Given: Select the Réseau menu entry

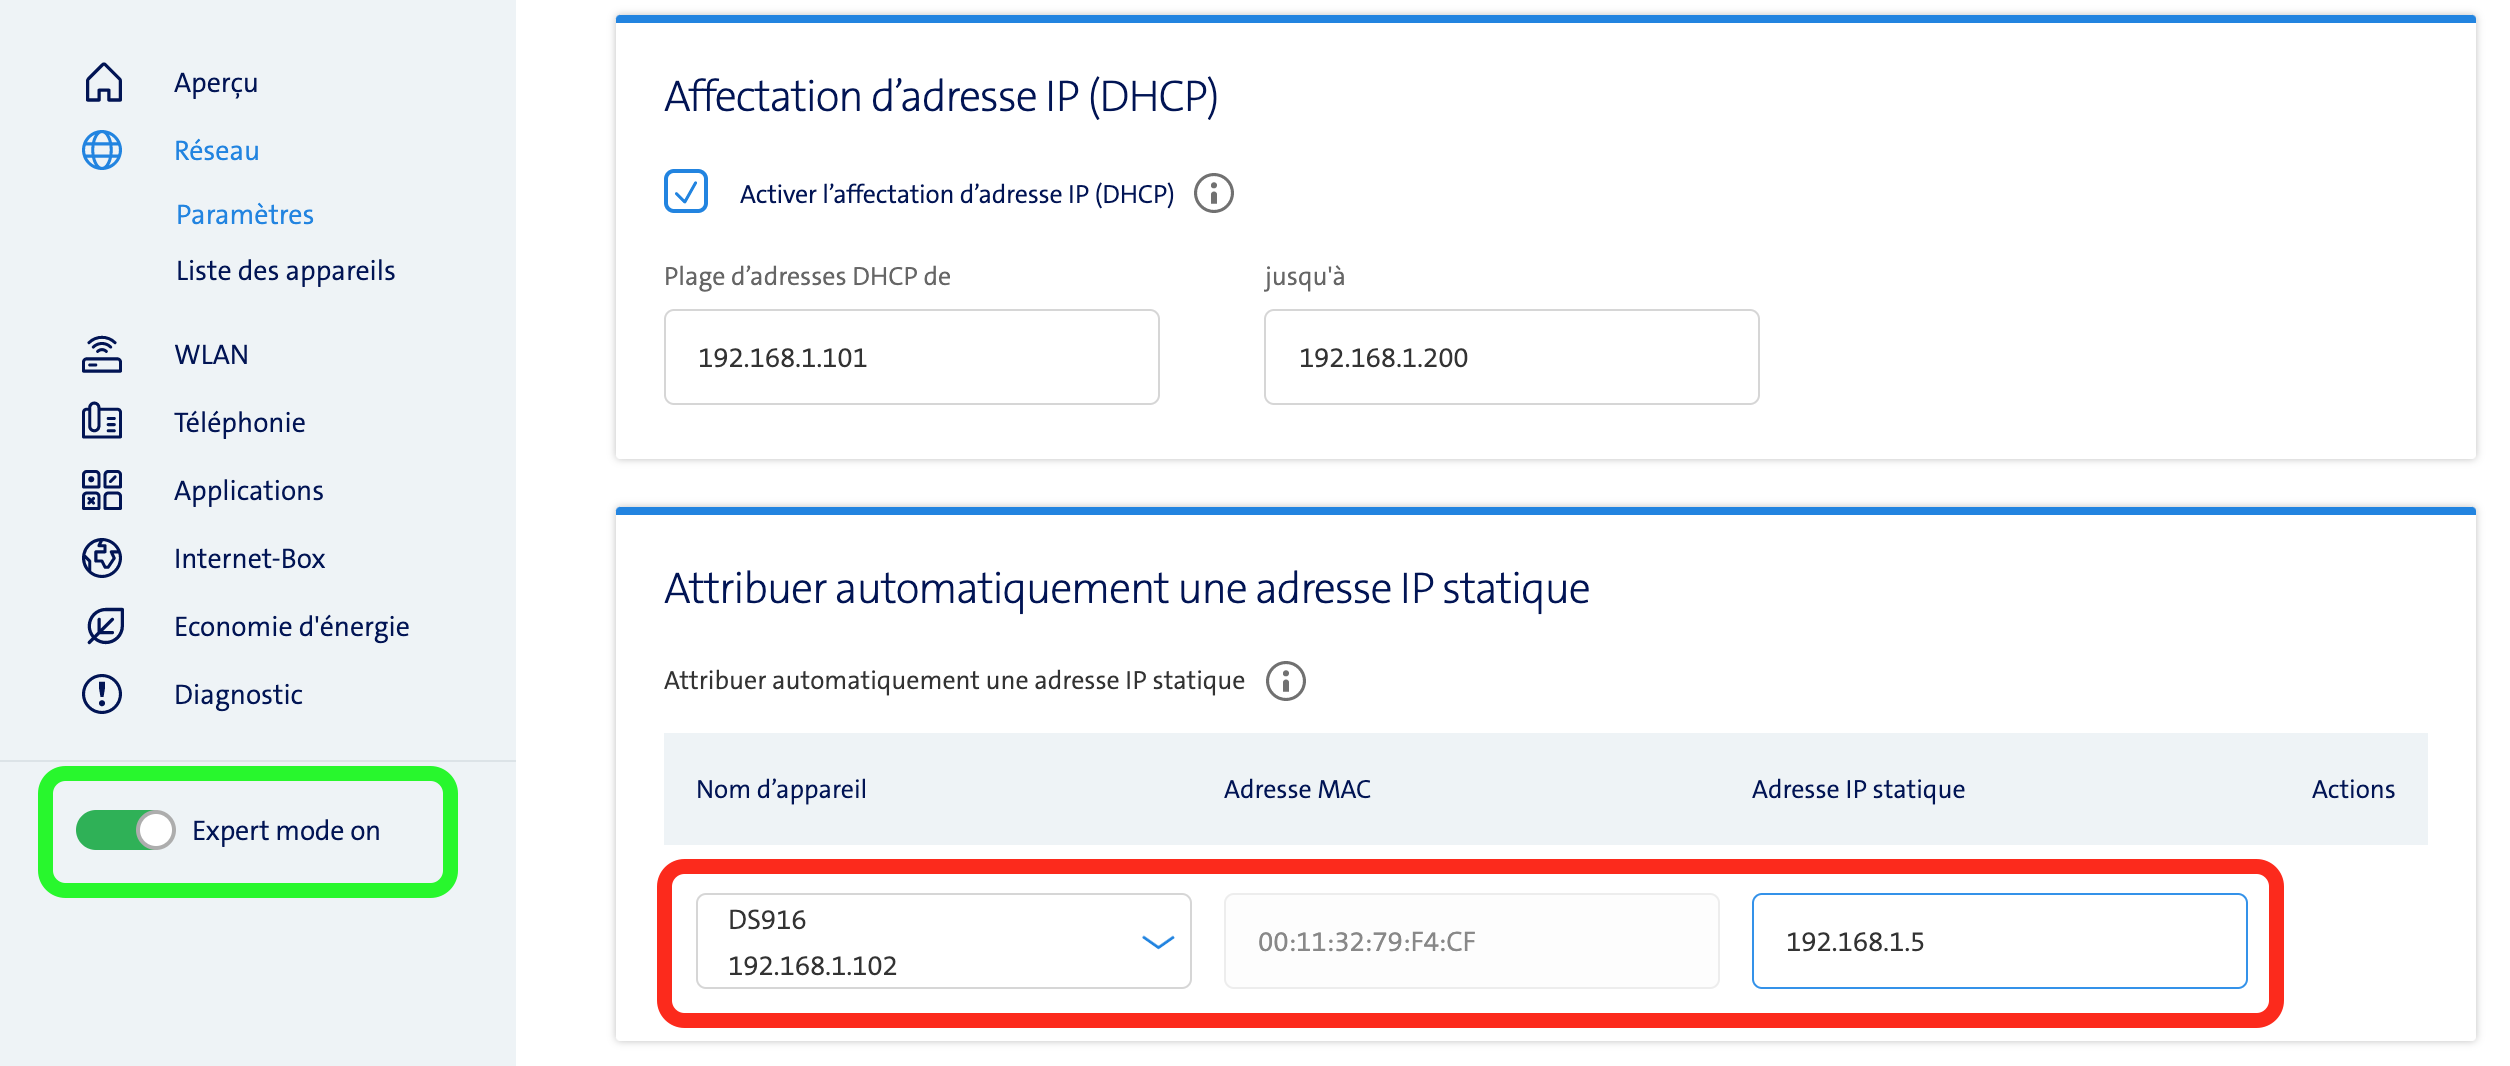Looking at the screenshot, I should pyautogui.click(x=217, y=150).
